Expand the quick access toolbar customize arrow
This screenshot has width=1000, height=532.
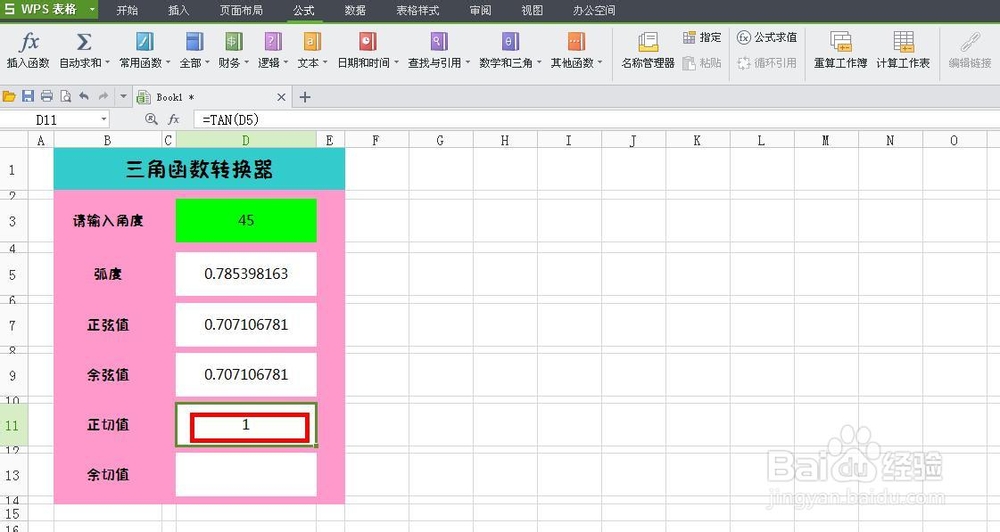(123, 97)
